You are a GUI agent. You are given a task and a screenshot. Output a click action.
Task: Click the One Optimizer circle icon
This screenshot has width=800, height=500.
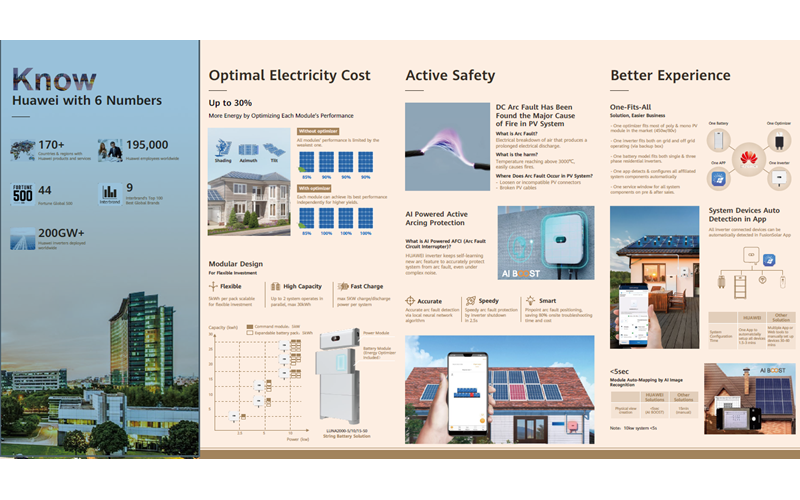pyautogui.click(x=779, y=140)
